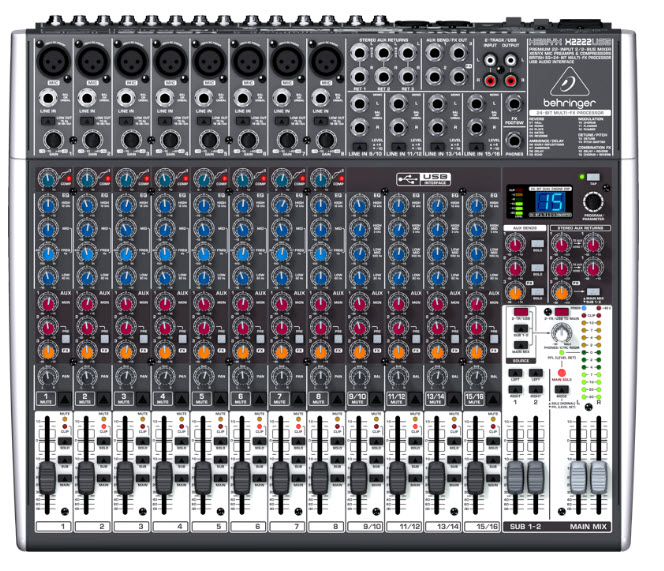Click the phones headphone jack
This screenshot has height=571, width=664.
click(x=514, y=140)
